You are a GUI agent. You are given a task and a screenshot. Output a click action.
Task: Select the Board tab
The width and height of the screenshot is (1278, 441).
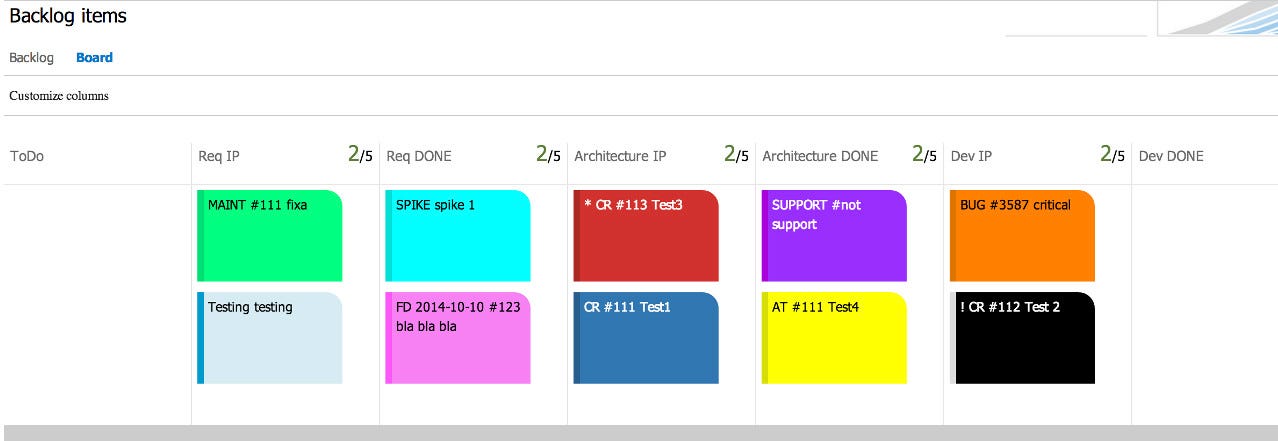click(94, 58)
